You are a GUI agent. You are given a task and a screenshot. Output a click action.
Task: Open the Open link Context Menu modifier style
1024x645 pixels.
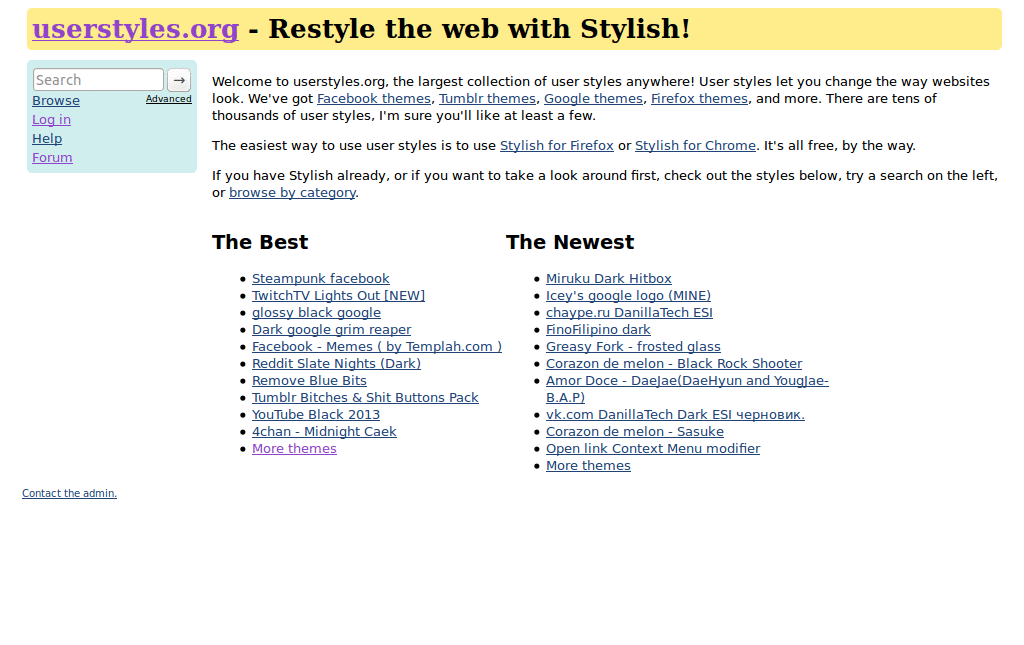click(x=653, y=448)
